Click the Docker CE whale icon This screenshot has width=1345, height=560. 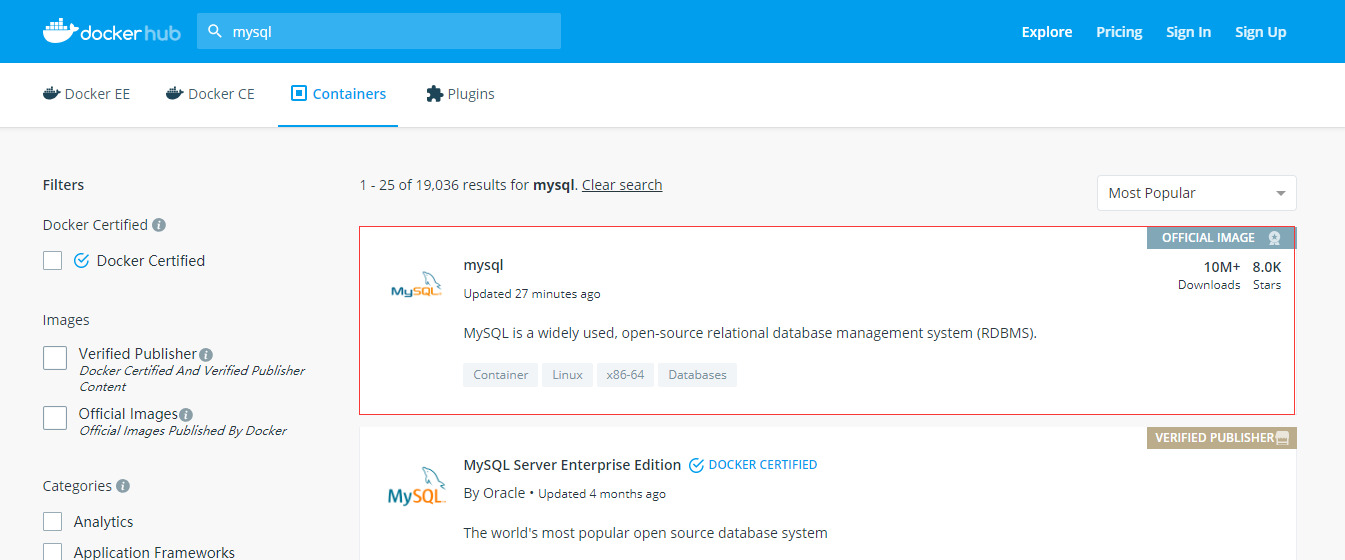tap(175, 94)
